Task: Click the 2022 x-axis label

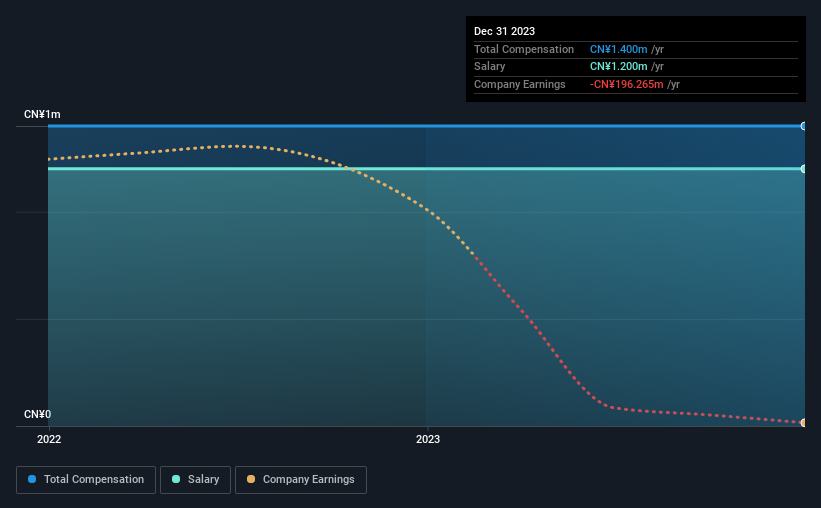Action: click(49, 439)
